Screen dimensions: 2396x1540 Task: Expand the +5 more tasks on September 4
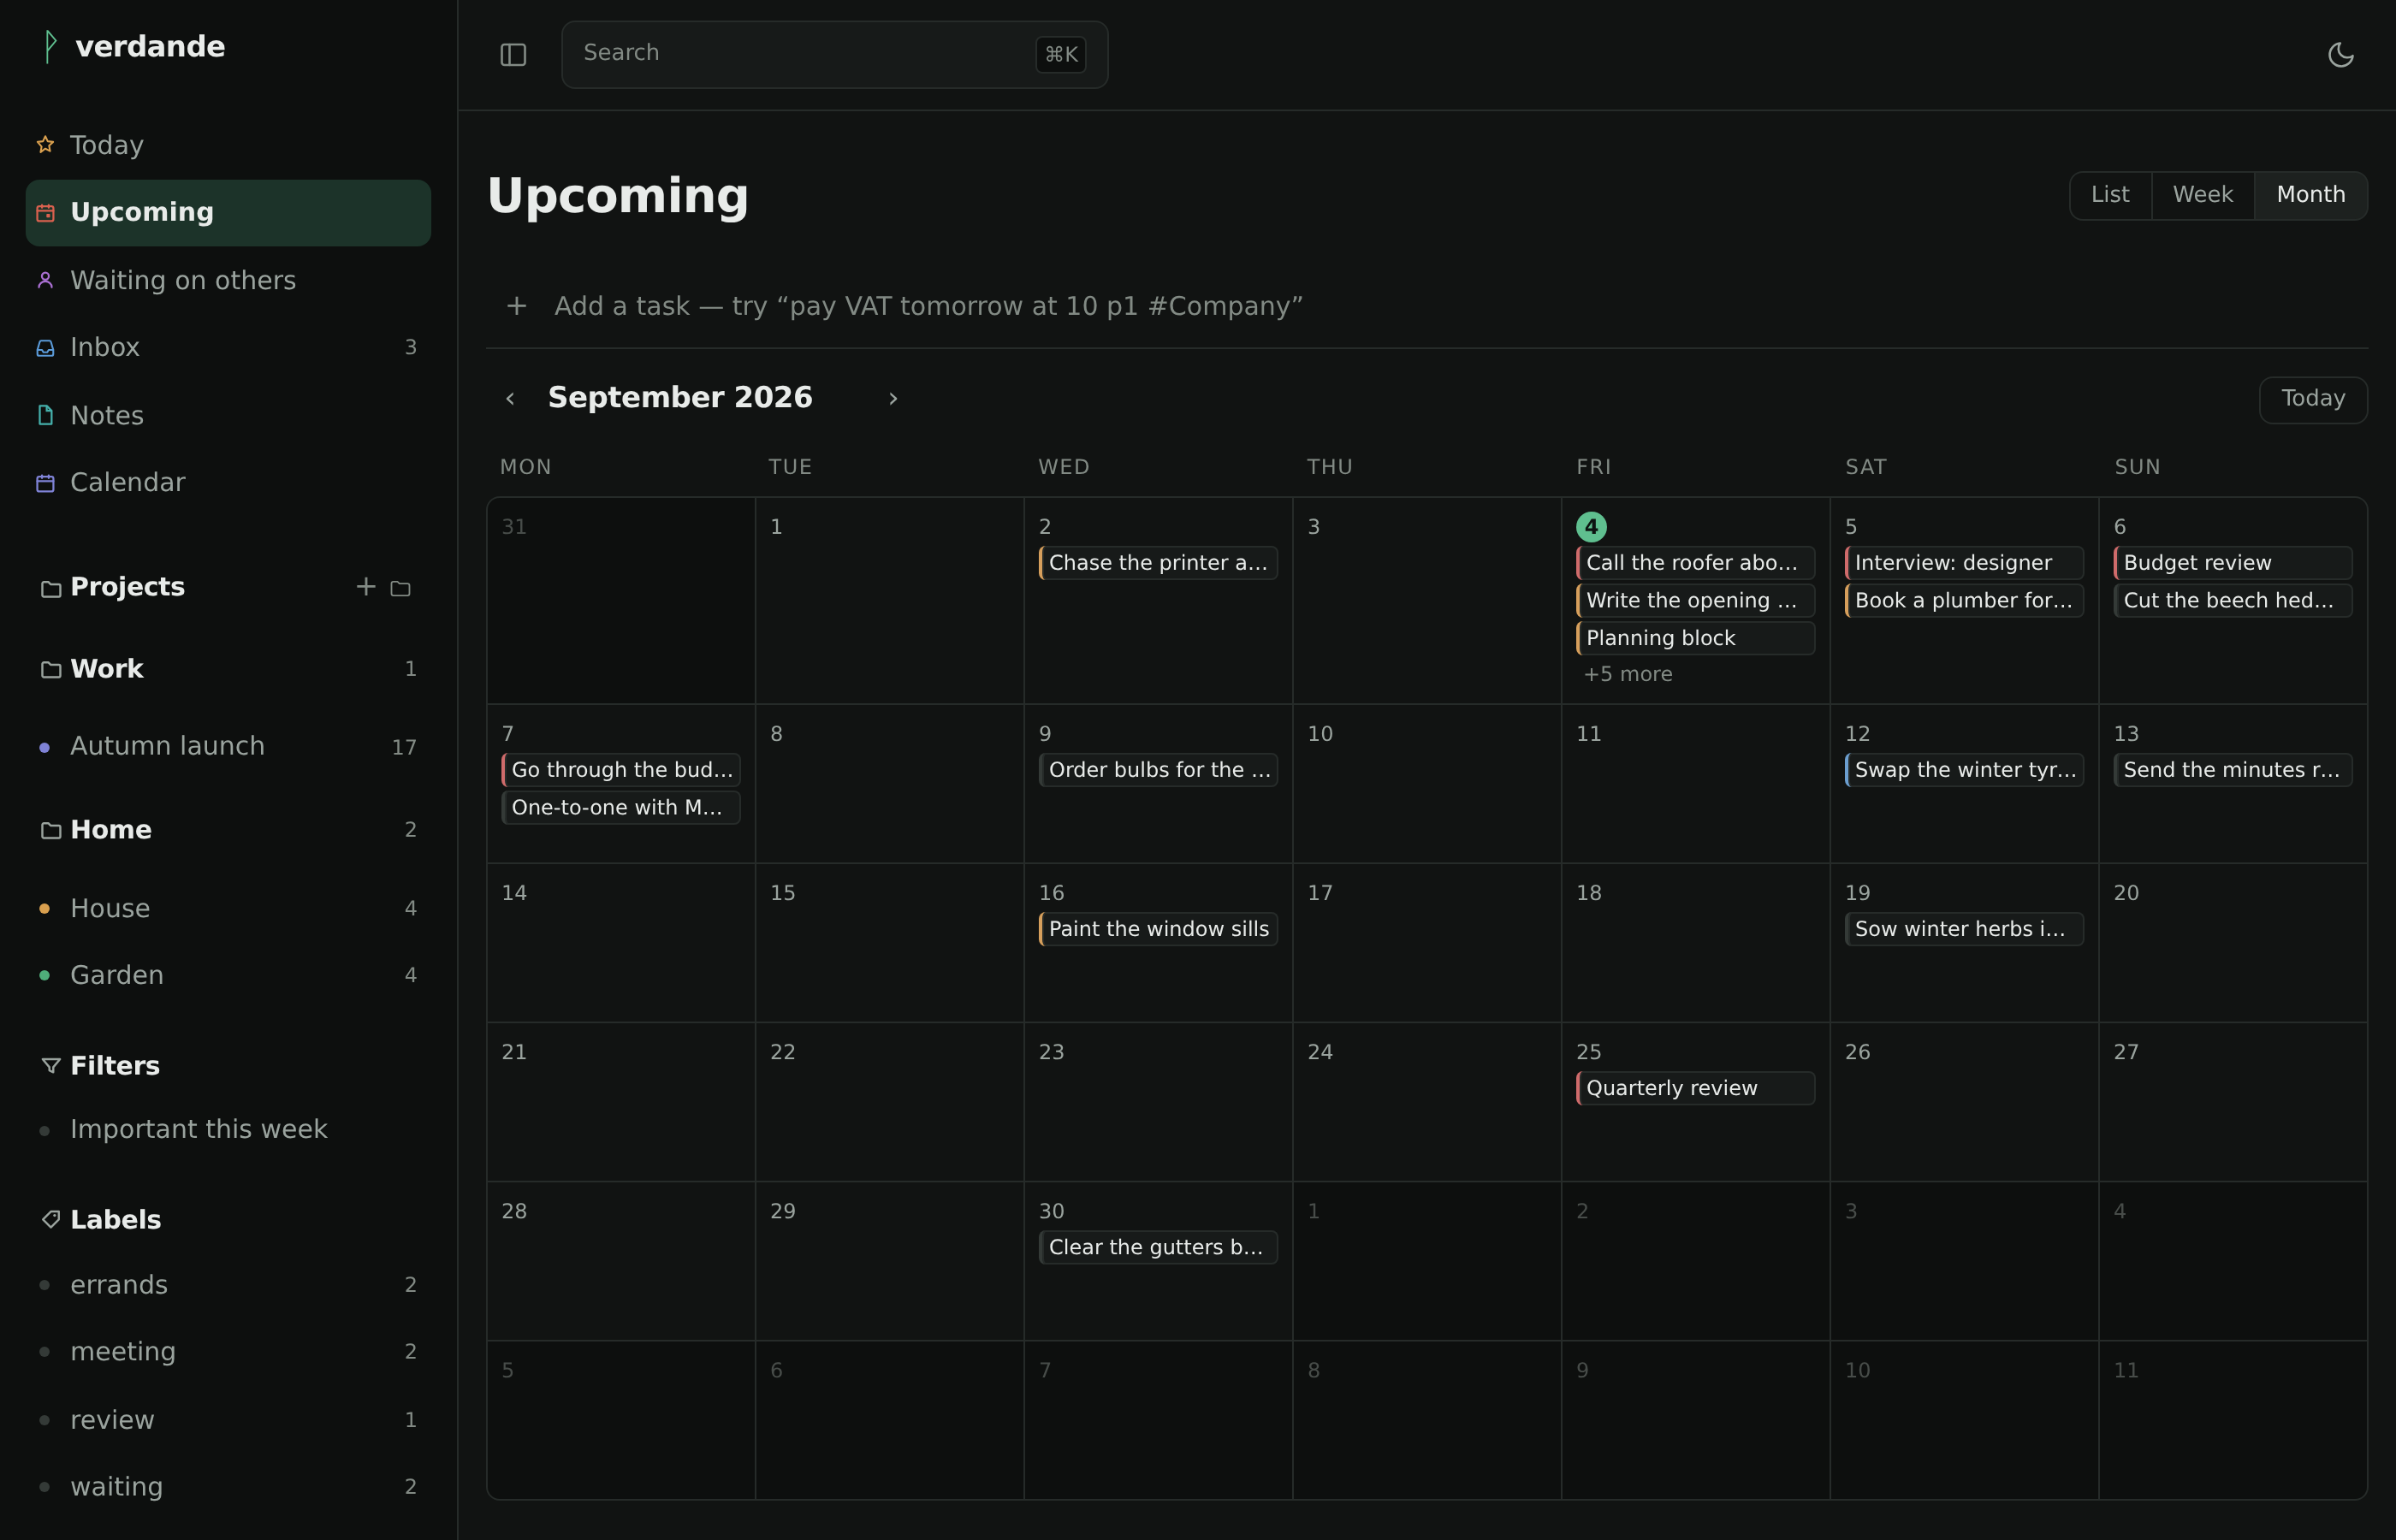click(1627, 674)
